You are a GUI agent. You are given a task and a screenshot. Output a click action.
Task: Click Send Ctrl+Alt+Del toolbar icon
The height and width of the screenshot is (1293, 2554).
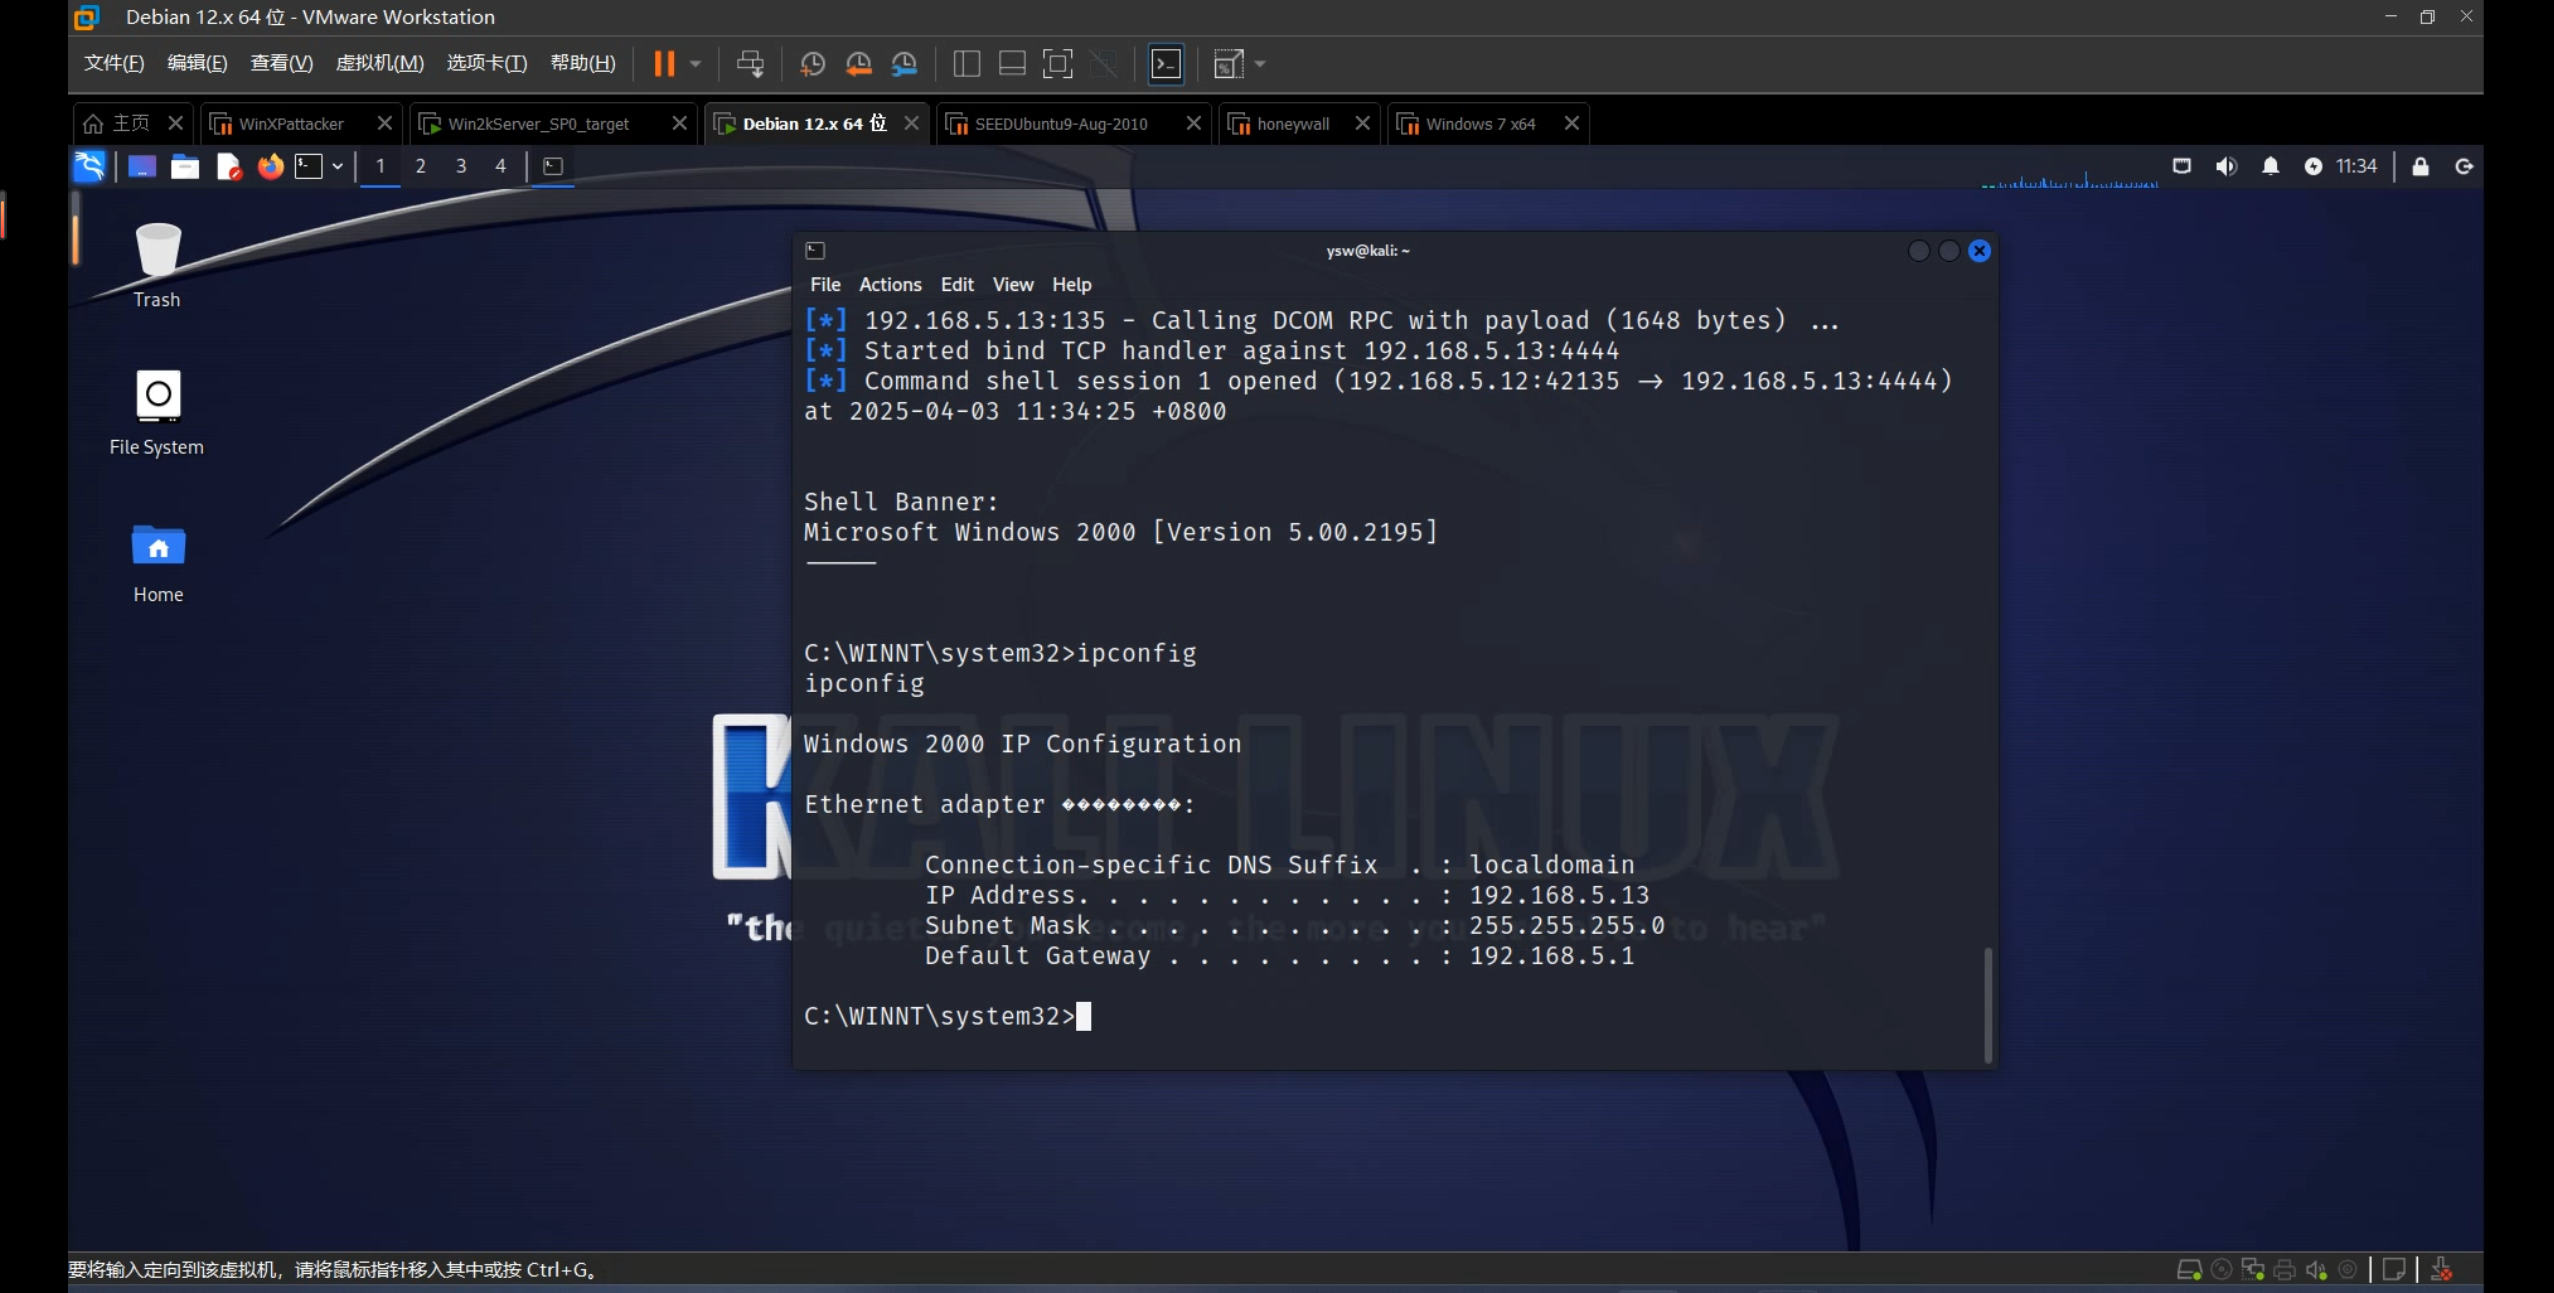(750, 64)
